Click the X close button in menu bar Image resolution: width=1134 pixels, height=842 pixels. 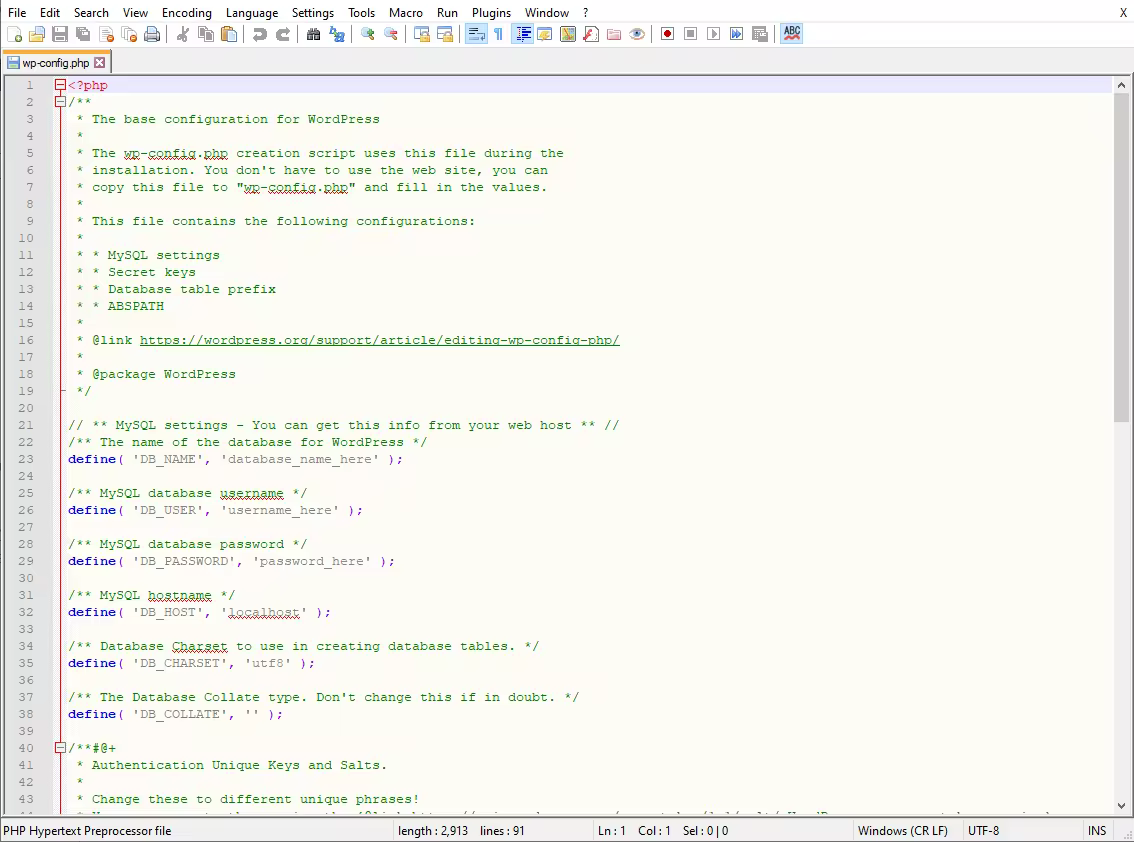click(1123, 12)
